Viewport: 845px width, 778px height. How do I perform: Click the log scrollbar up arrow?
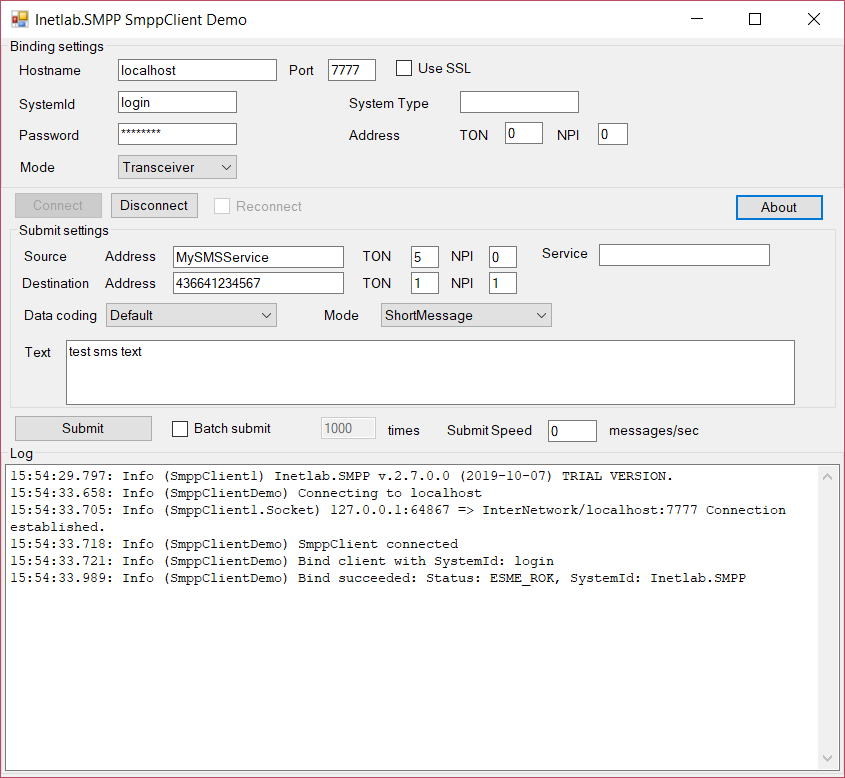coord(828,477)
